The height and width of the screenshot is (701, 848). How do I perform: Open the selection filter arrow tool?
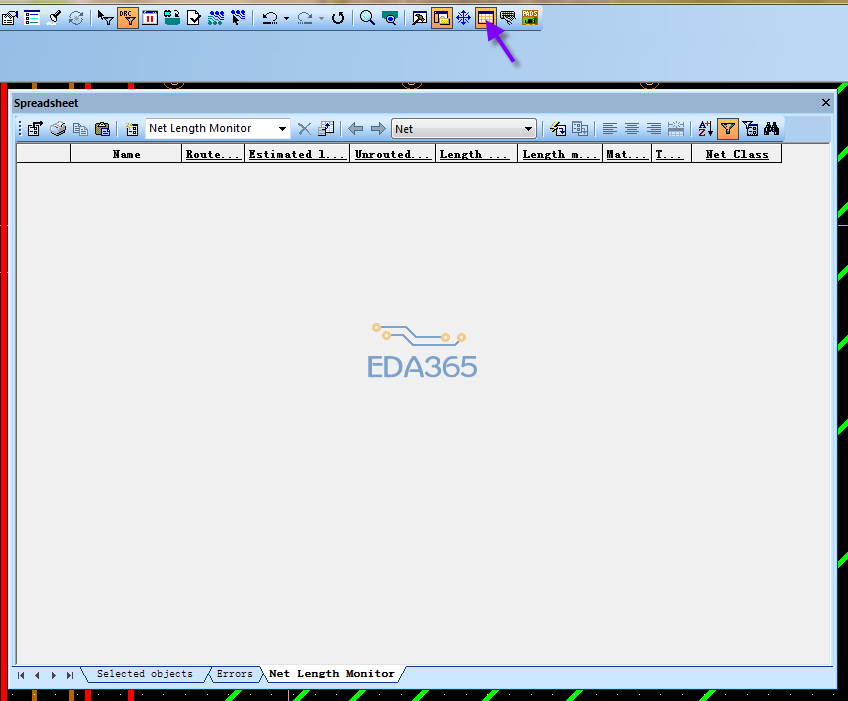tap(105, 18)
